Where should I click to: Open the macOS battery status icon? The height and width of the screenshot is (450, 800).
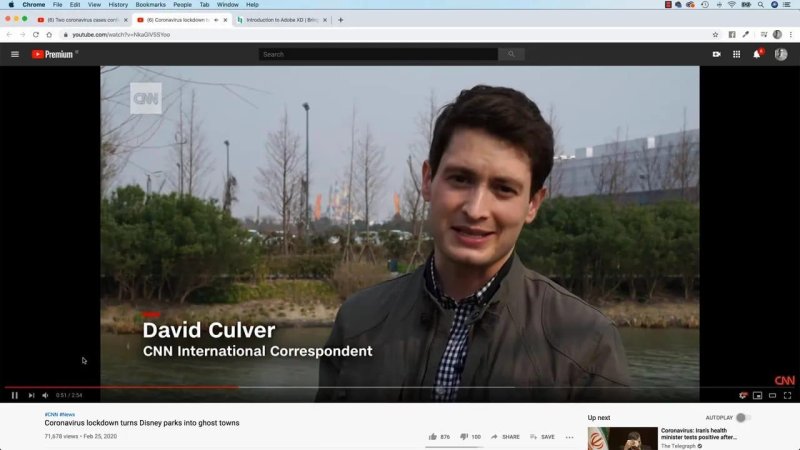[x=746, y=5]
